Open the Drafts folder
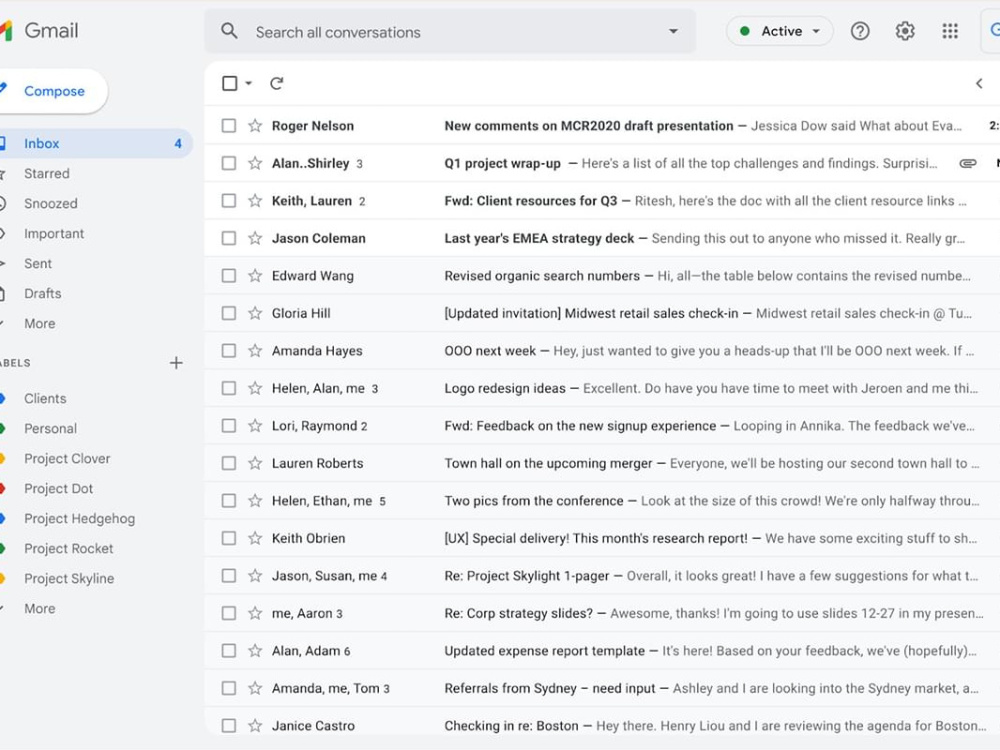 43,293
